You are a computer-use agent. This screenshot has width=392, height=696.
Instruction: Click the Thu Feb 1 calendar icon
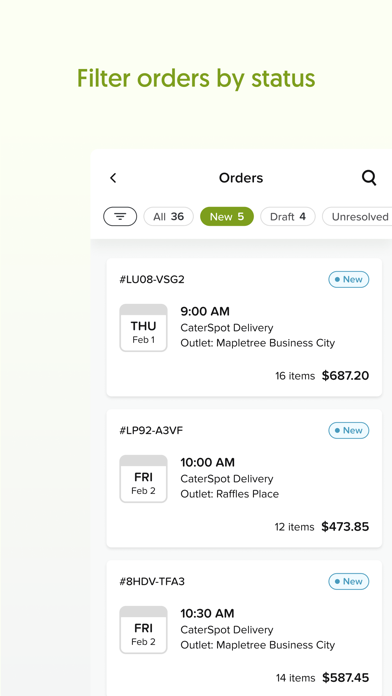(143, 328)
